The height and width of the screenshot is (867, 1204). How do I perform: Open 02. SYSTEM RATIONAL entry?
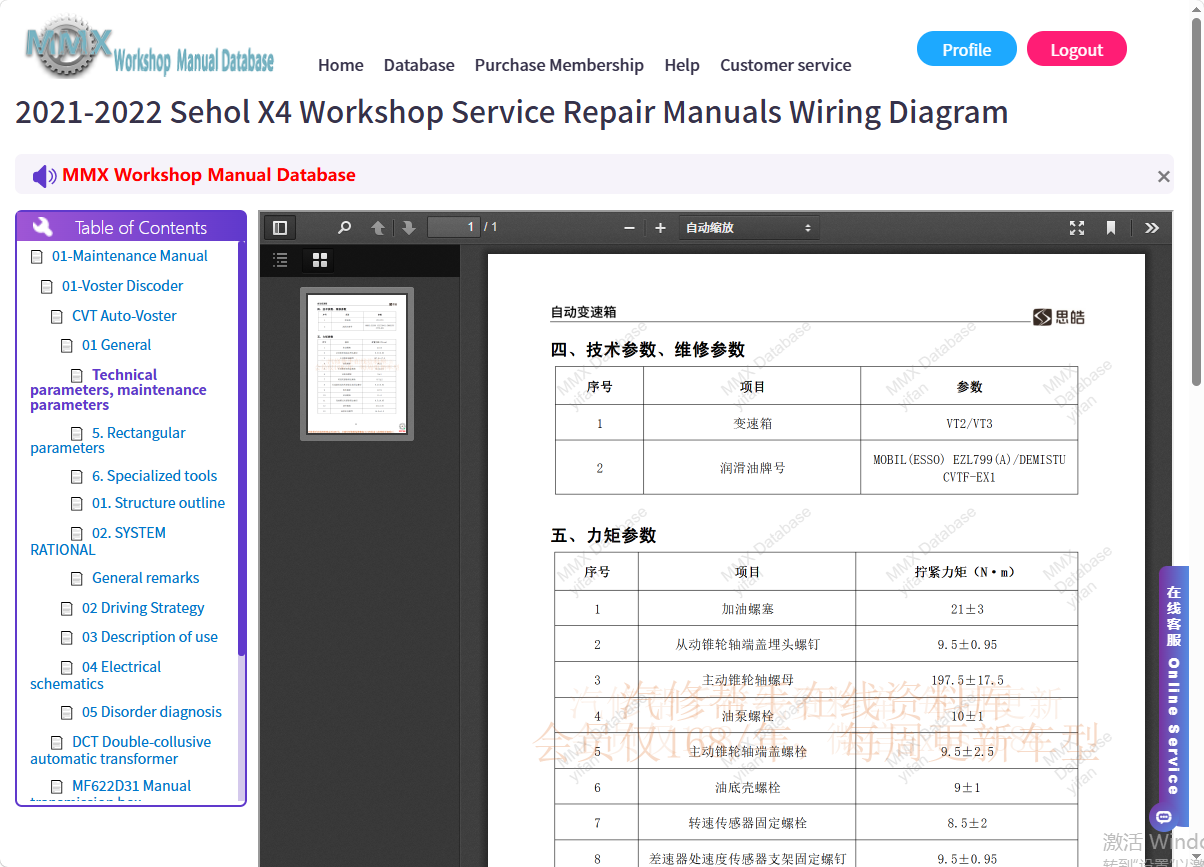98,541
